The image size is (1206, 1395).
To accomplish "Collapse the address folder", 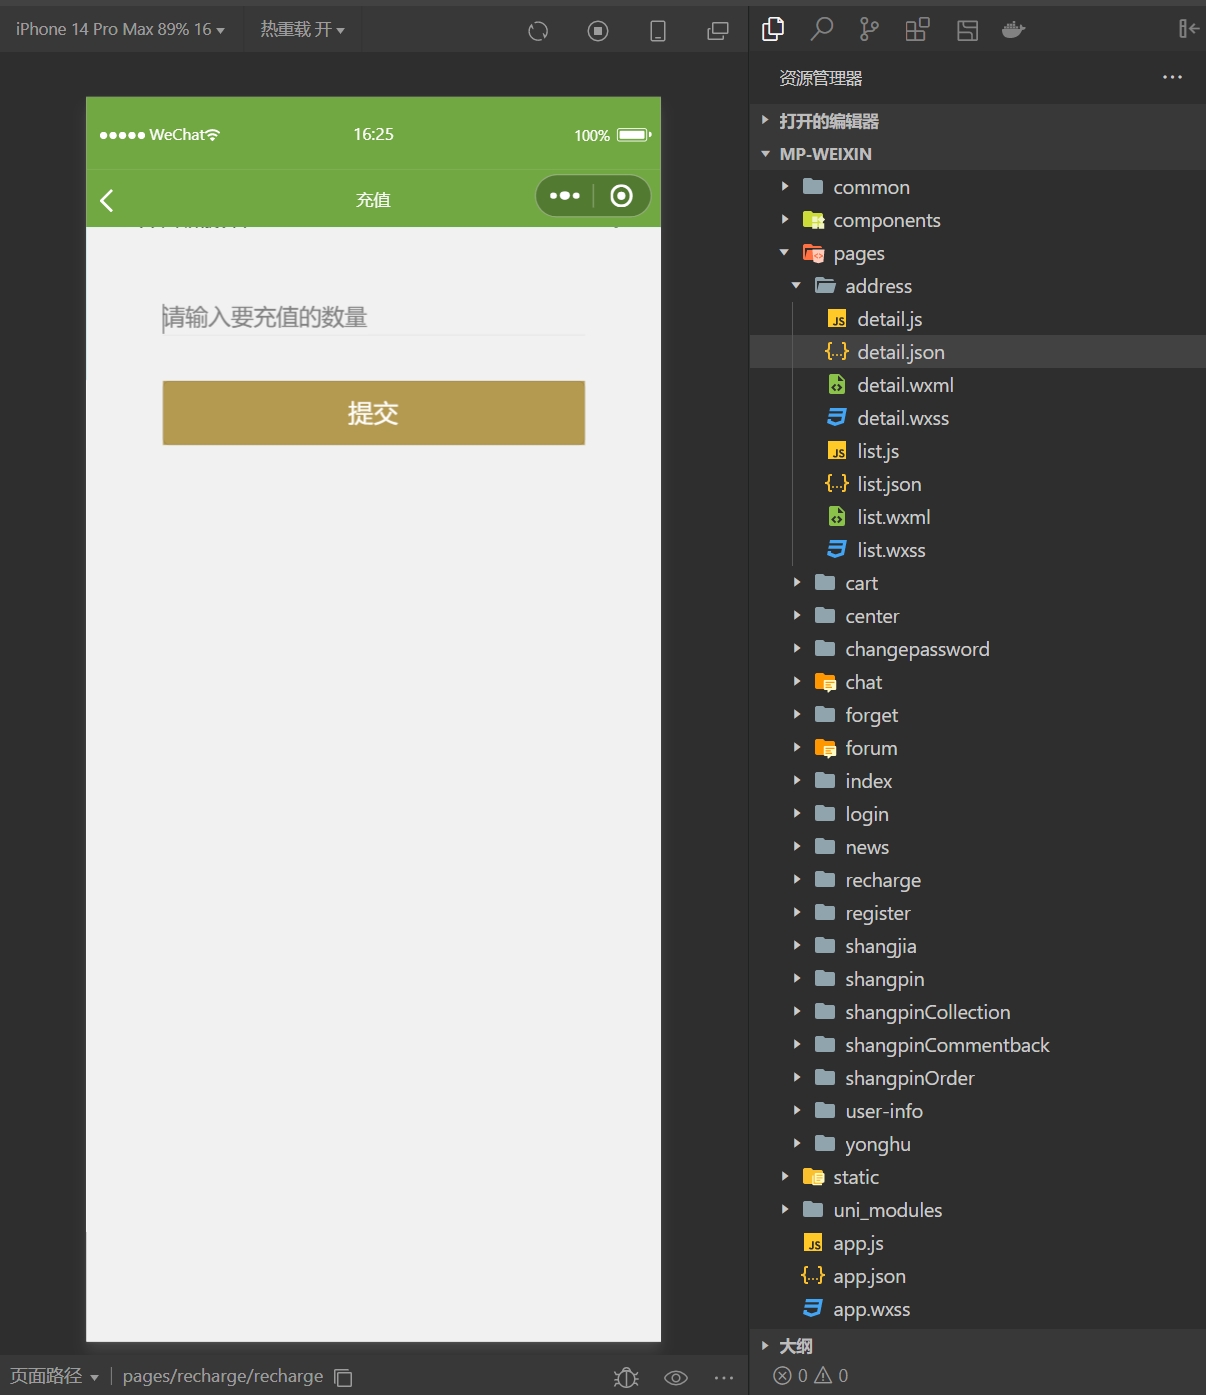I will click(x=977, y=286).
